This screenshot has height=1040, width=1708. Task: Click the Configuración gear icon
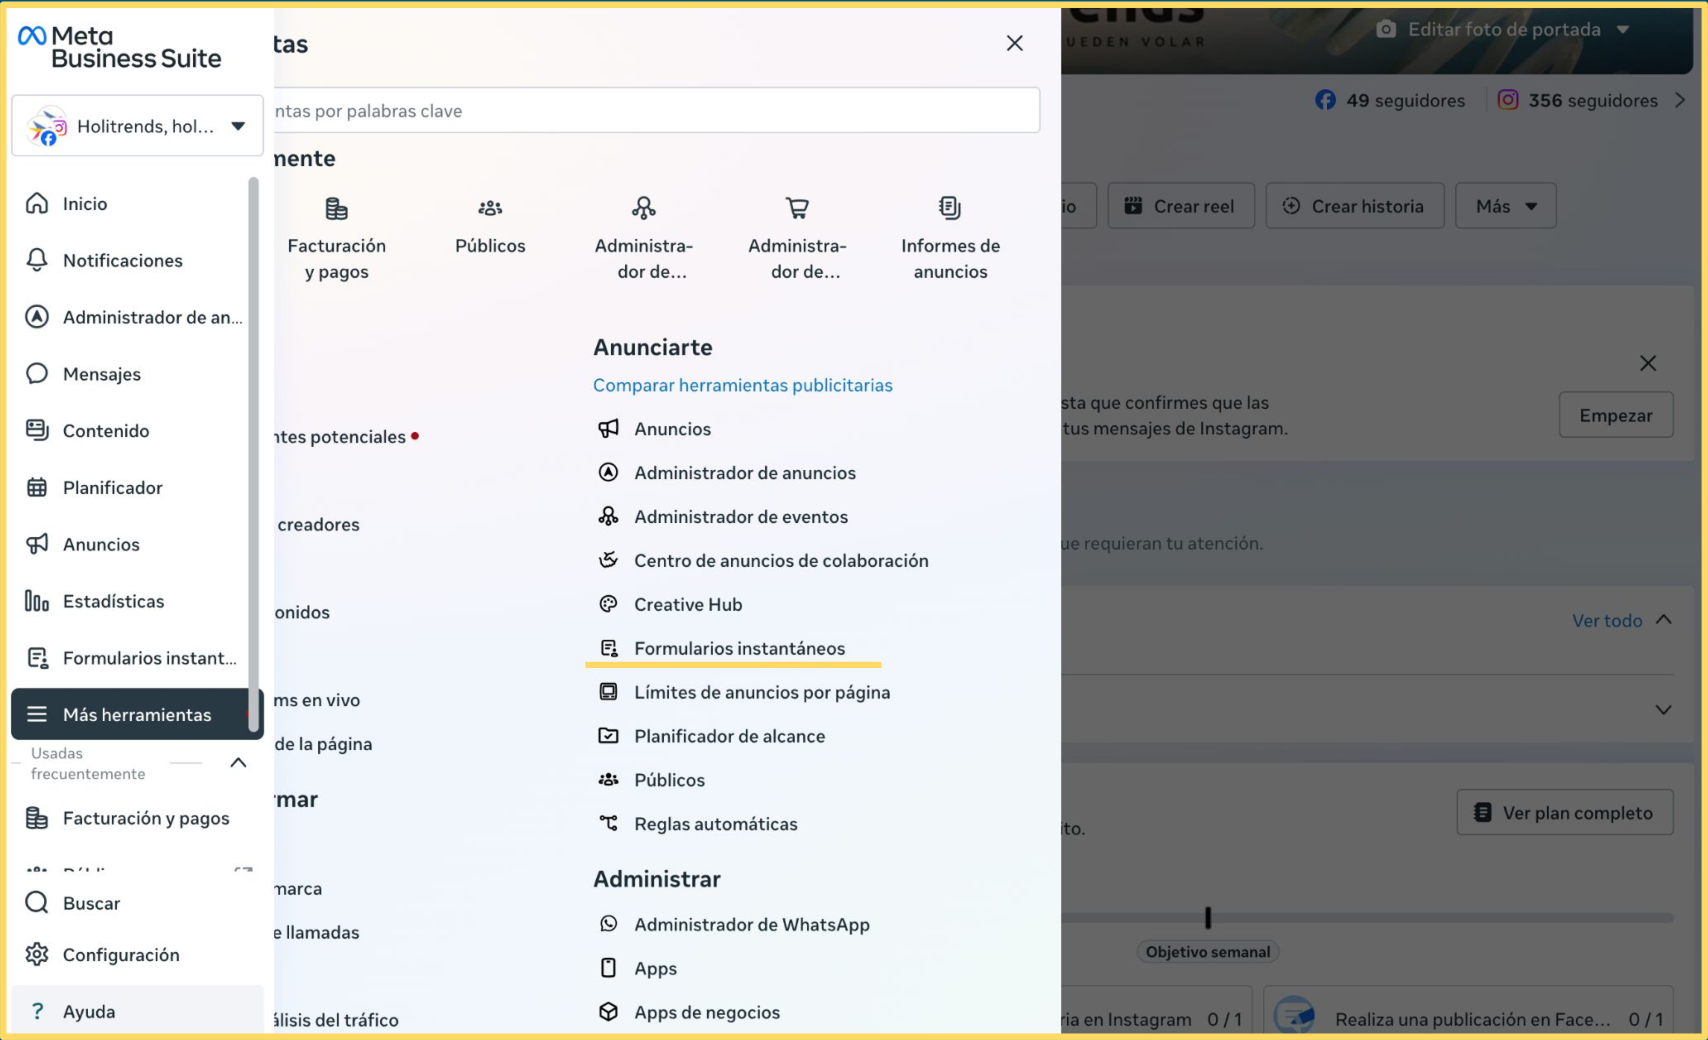pyautogui.click(x=37, y=955)
